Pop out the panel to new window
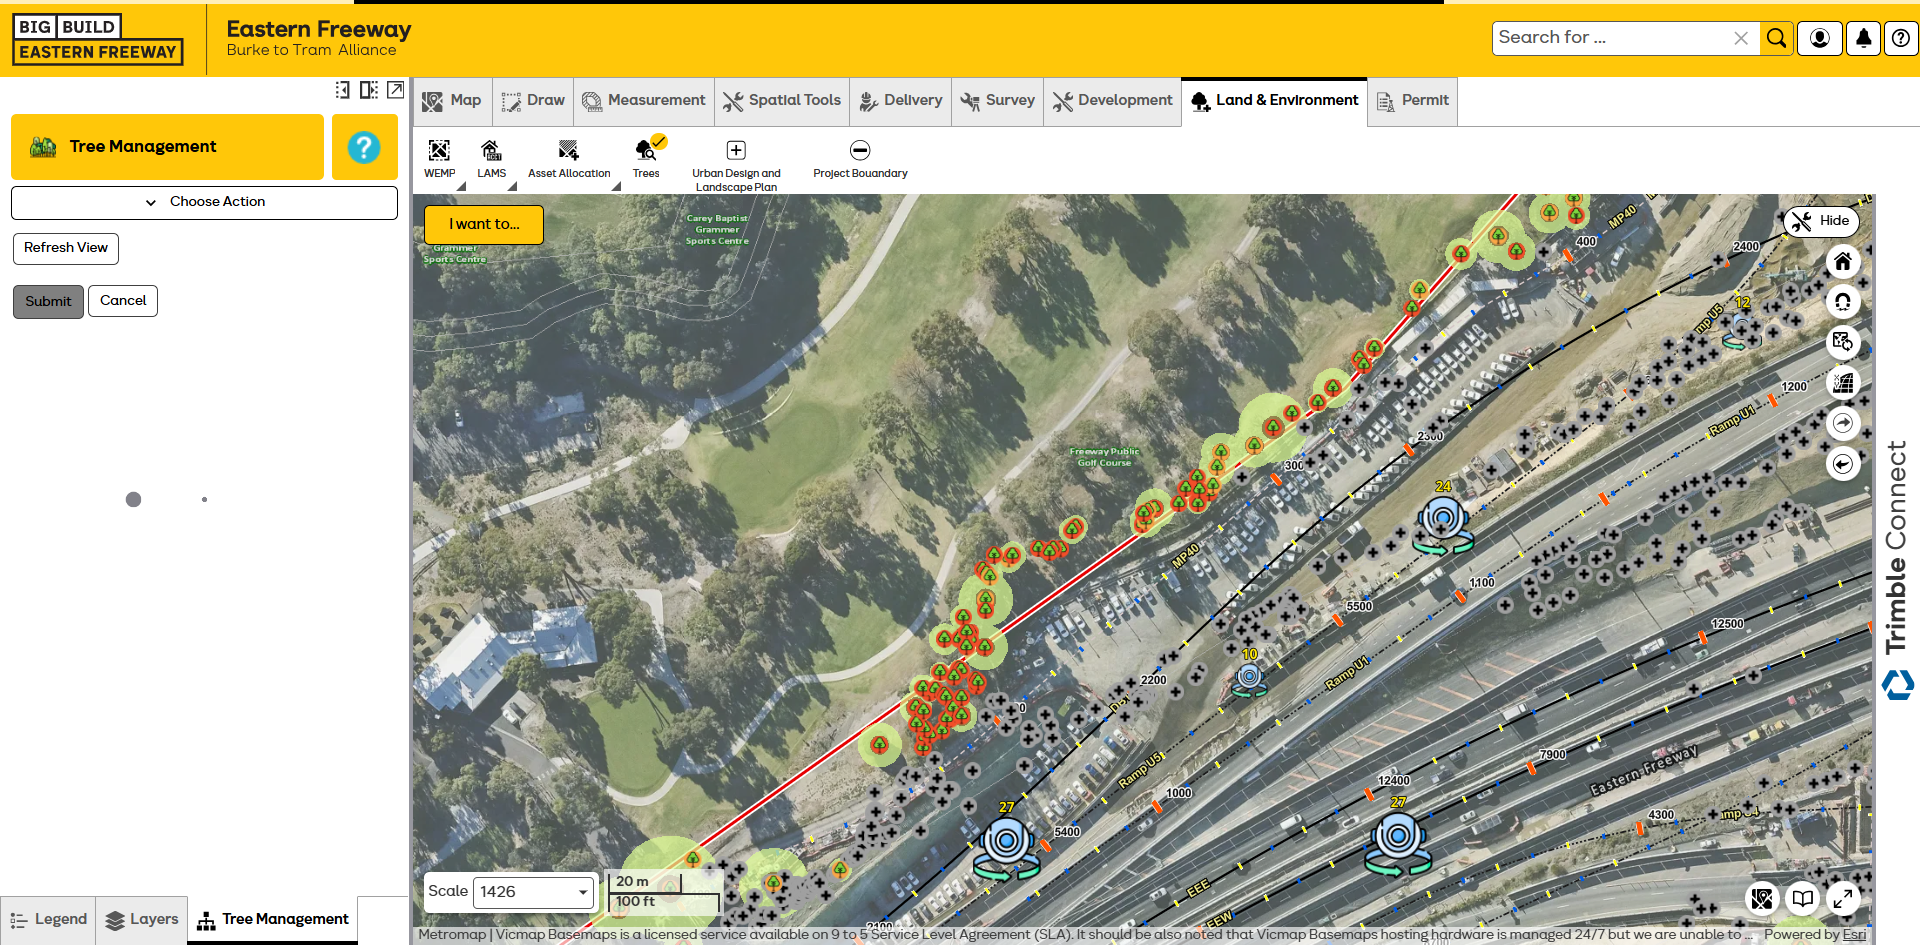1920x945 pixels. tap(396, 90)
